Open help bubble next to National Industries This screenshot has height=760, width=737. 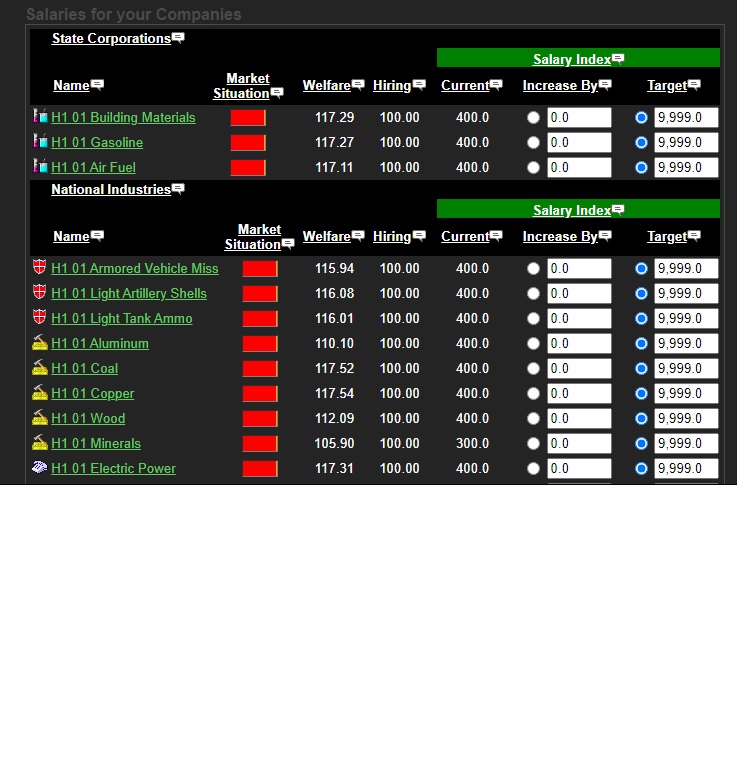coord(178,189)
